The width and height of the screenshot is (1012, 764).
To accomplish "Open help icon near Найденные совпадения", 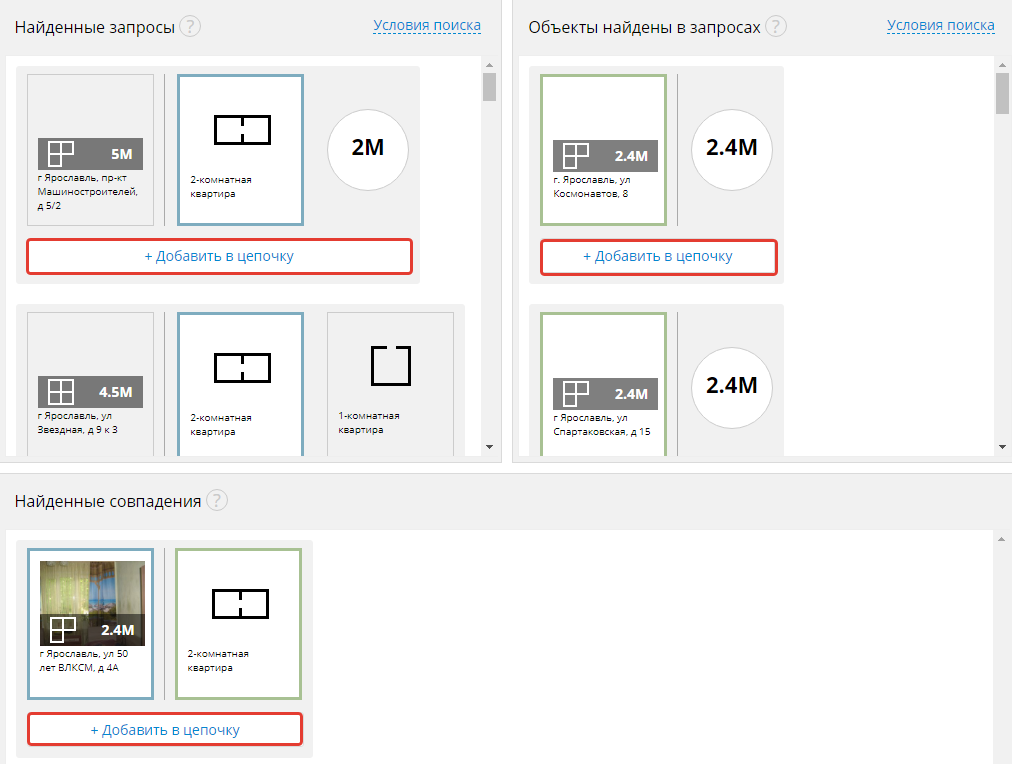I will pos(216,500).
